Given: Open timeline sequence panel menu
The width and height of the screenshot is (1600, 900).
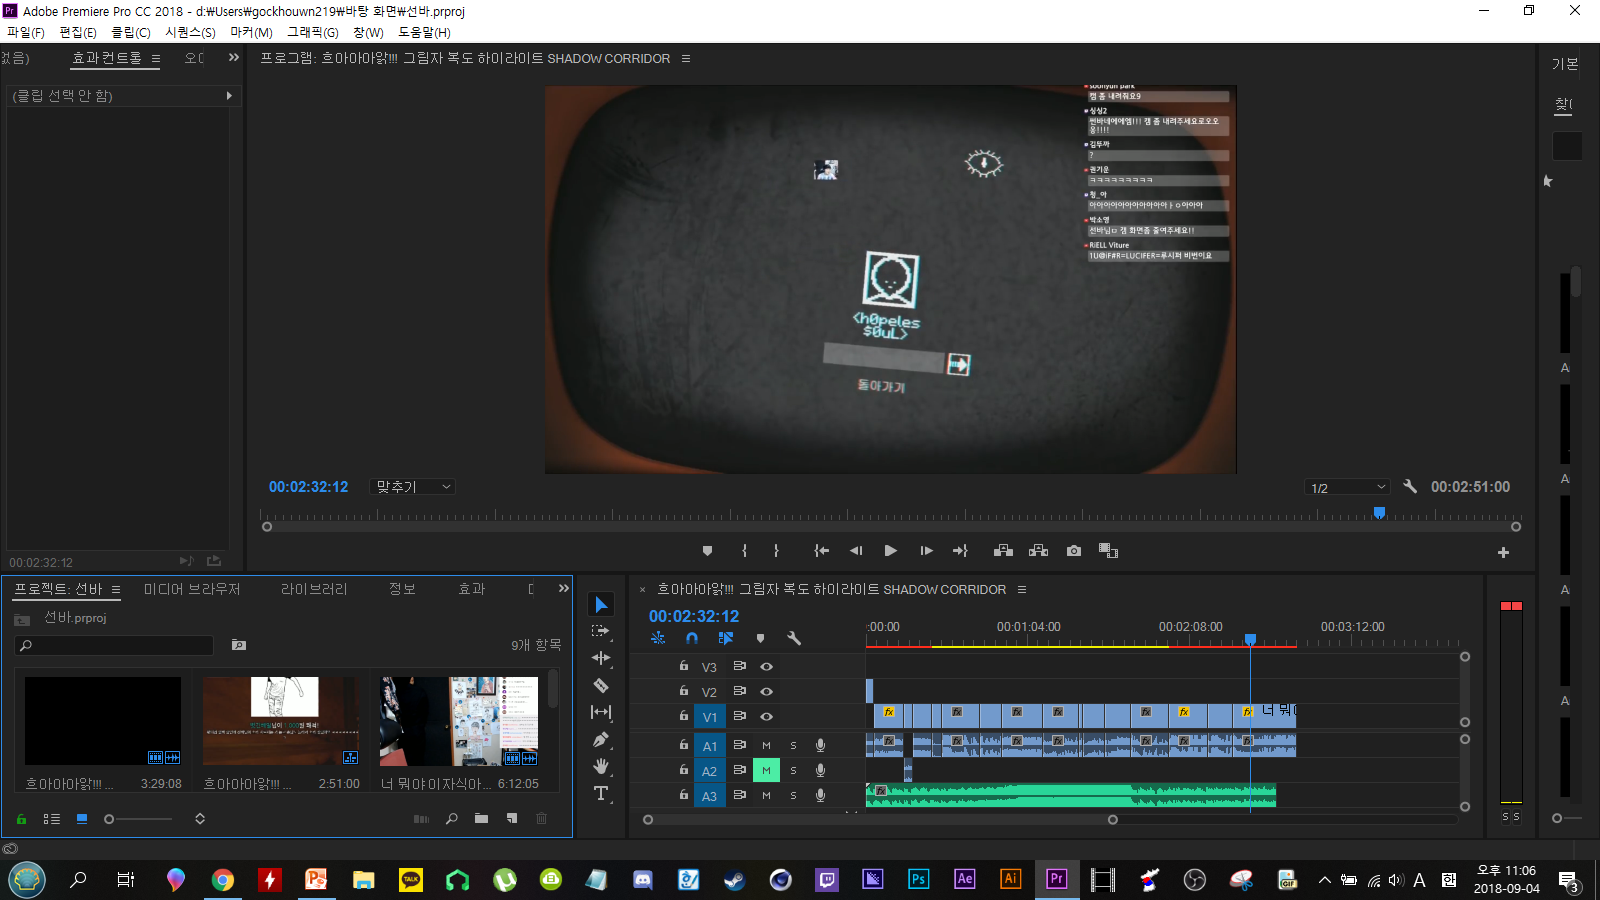Looking at the screenshot, I should coord(1022,590).
